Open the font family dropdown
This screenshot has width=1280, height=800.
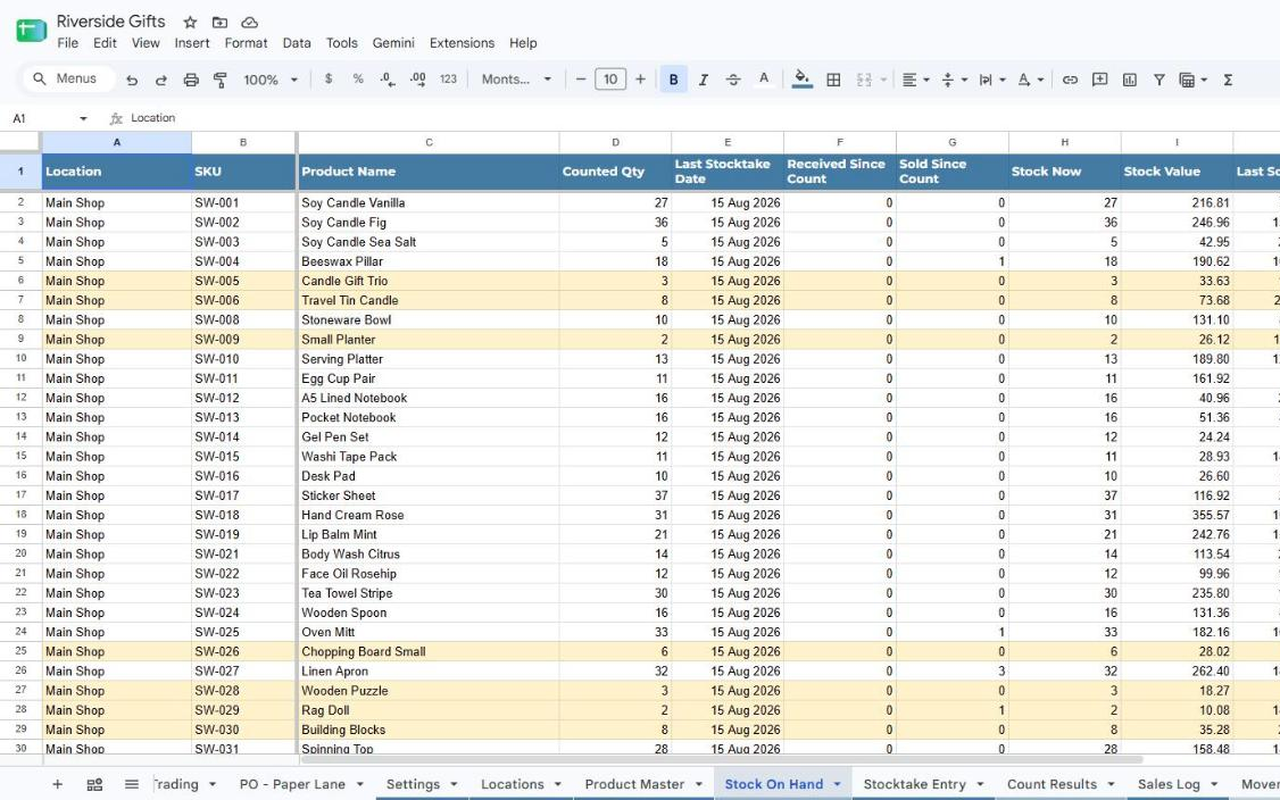(516, 80)
